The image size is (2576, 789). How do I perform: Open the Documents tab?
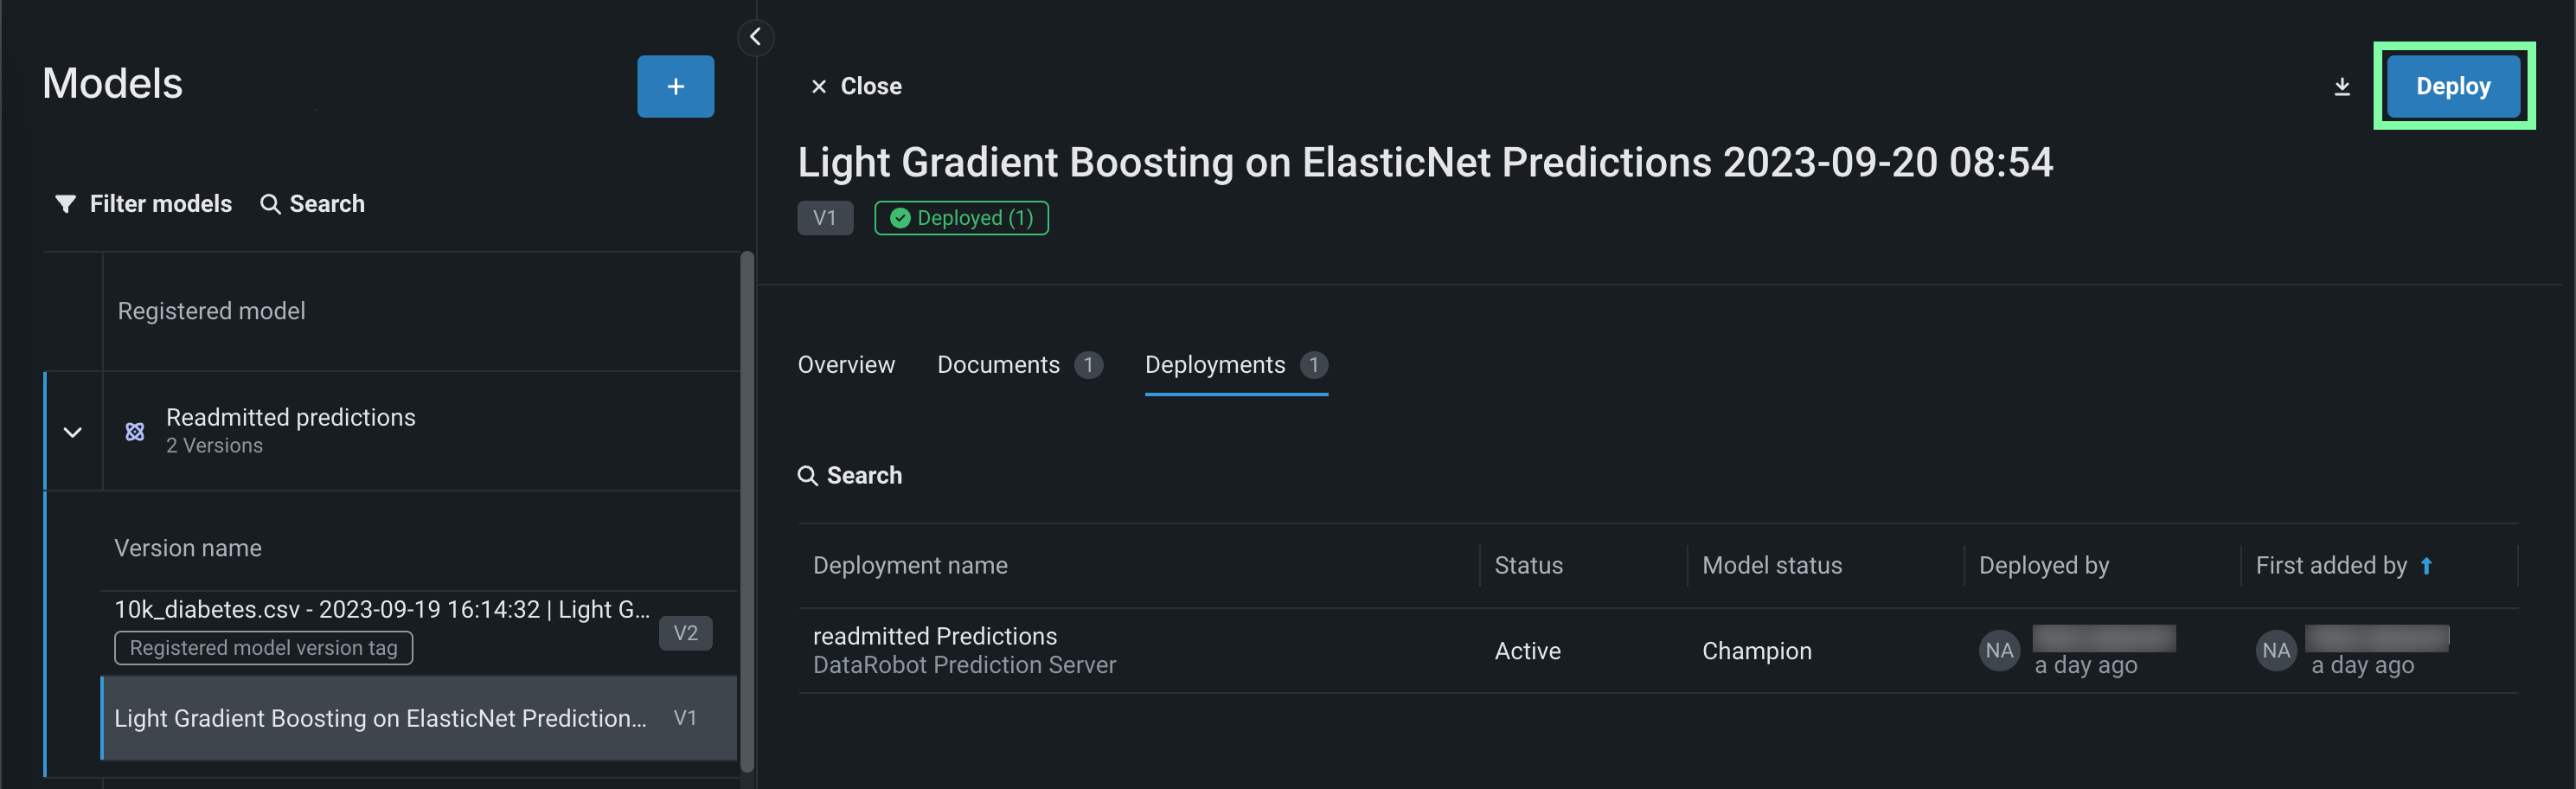pos(998,365)
